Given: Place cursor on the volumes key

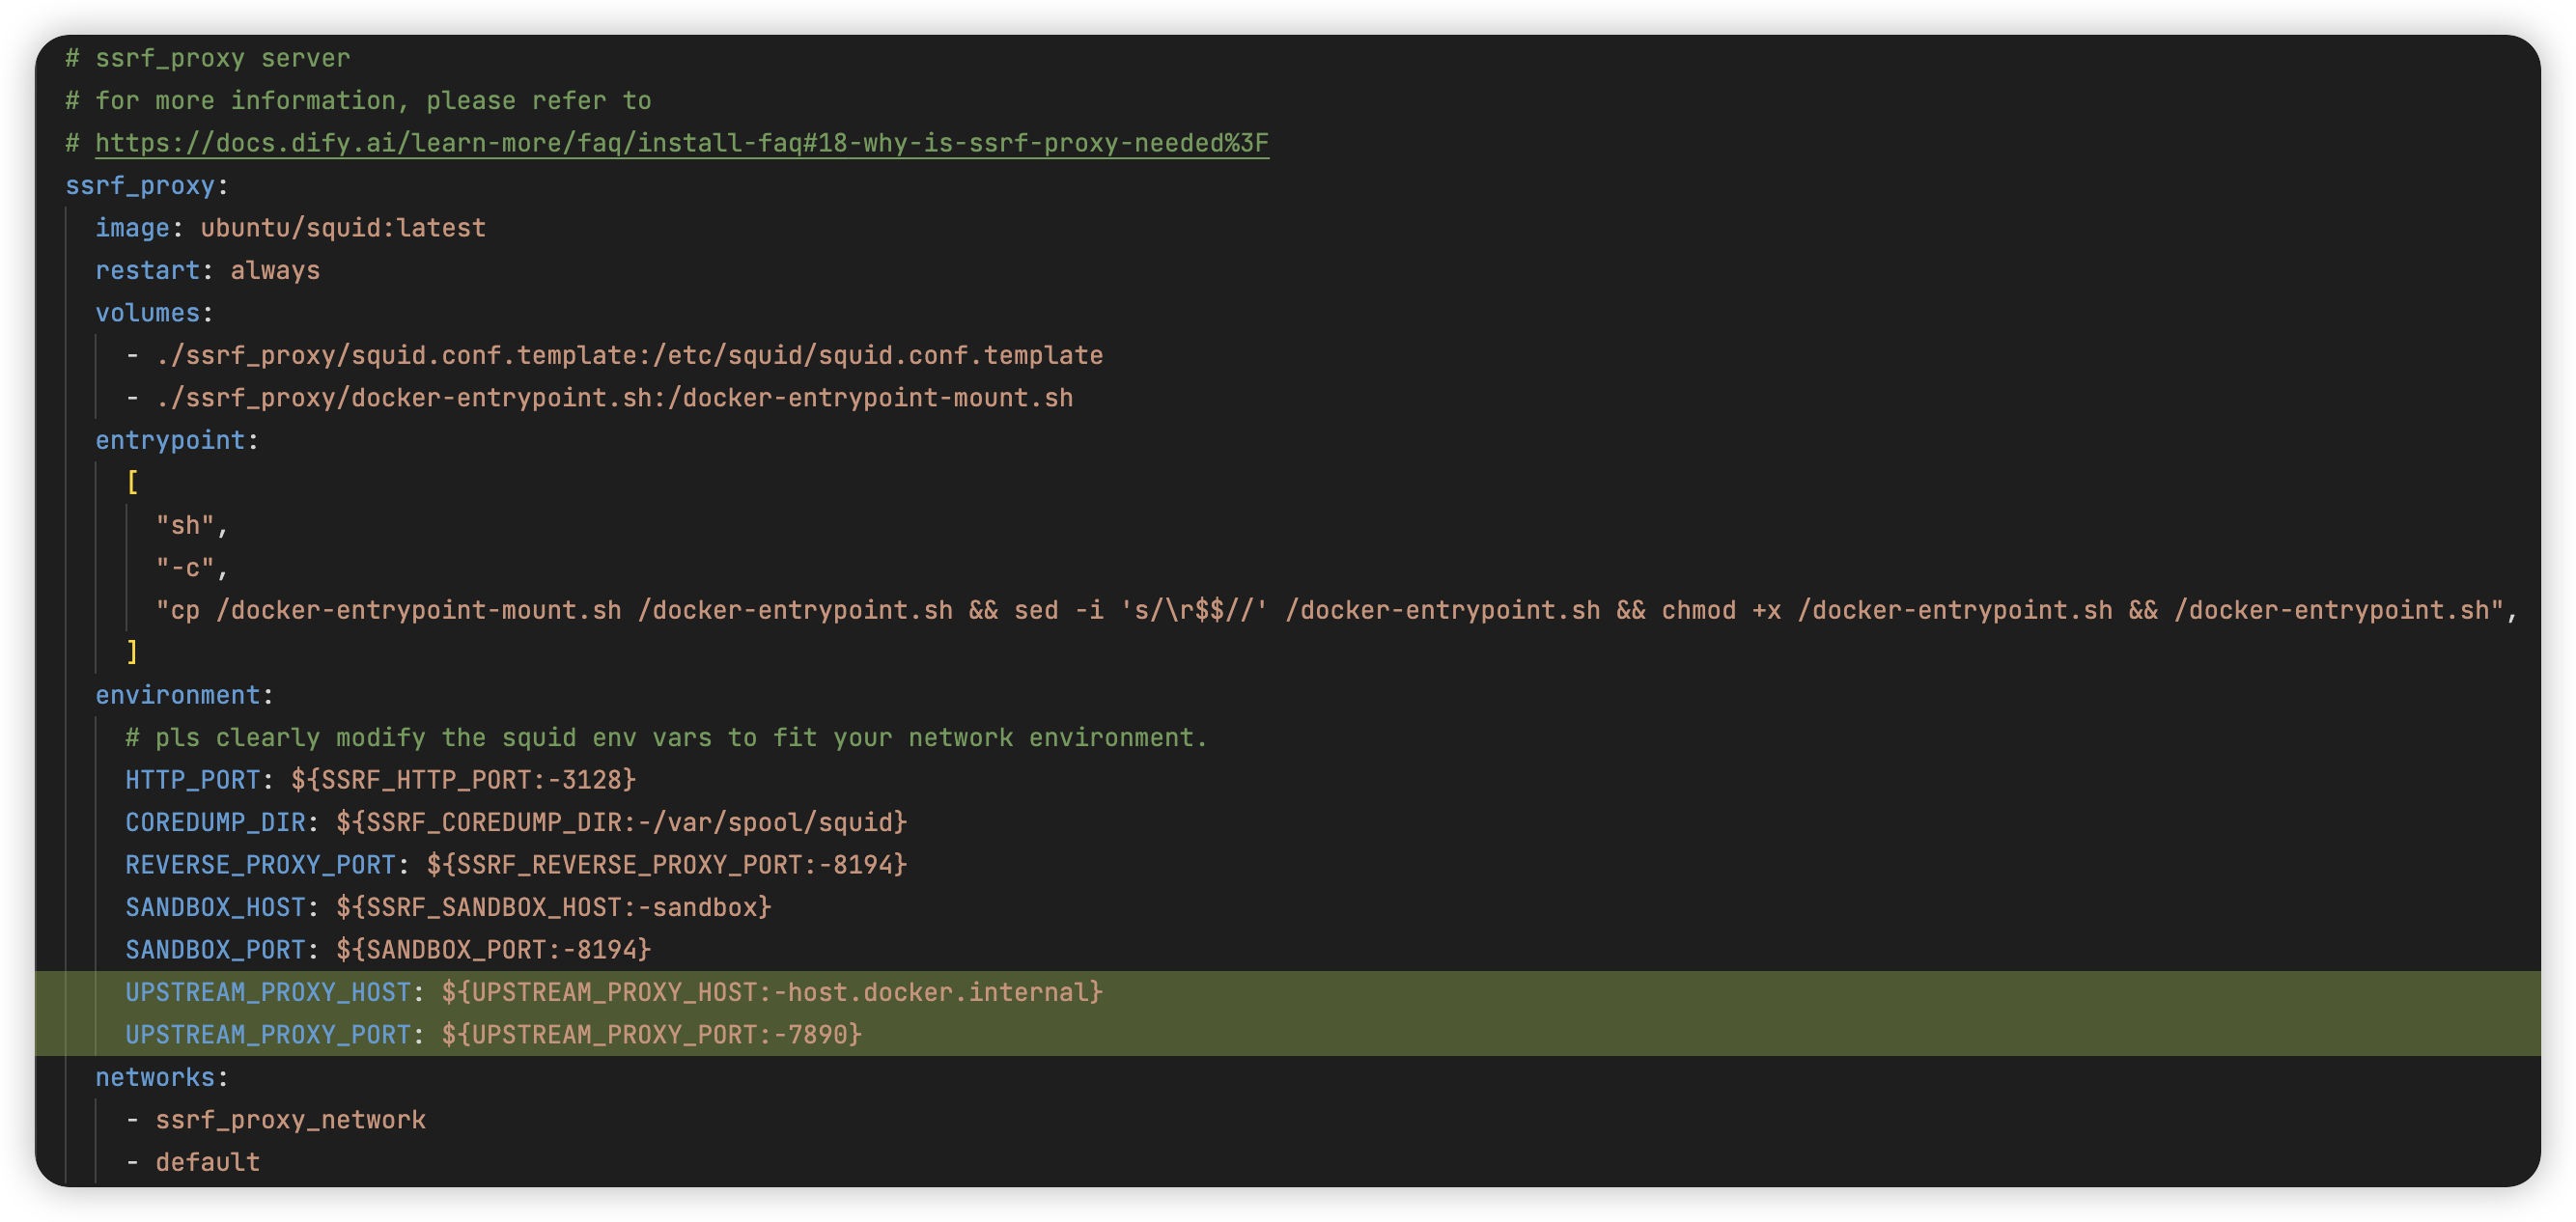Looking at the screenshot, I should point(147,313).
